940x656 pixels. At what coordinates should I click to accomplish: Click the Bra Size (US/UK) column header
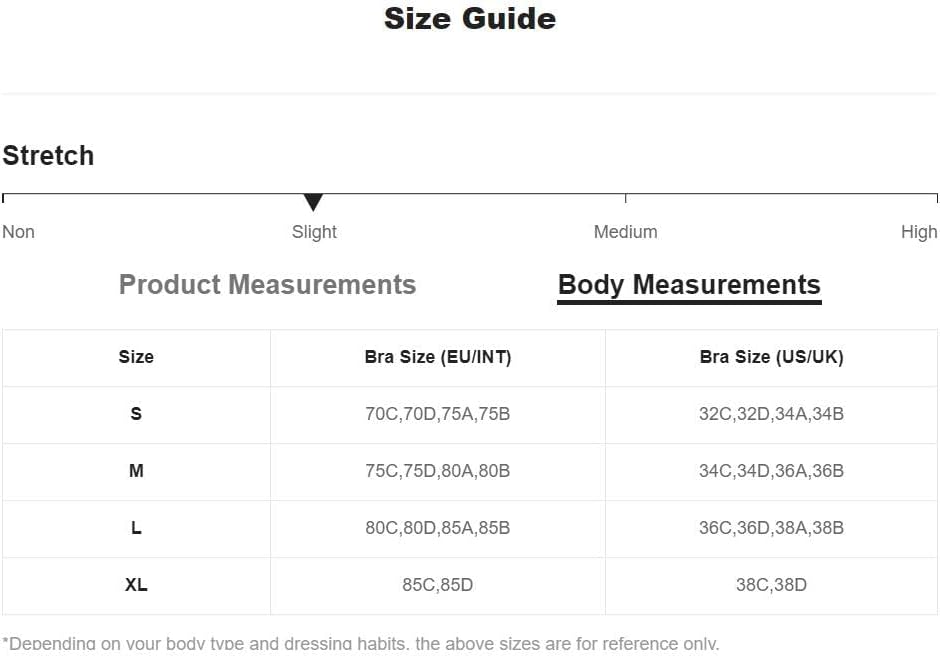pyautogui.click(x=772, y=357)
